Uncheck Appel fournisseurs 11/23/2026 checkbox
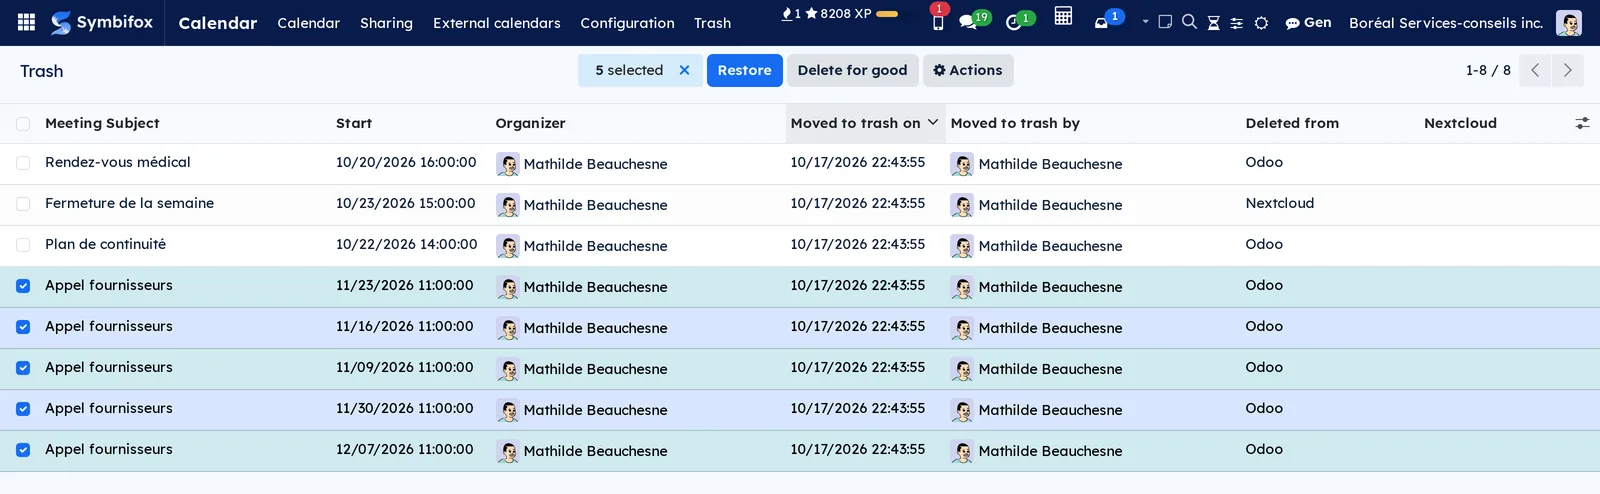The width and height of the screenshot is (1600, 494). point(23,286)
